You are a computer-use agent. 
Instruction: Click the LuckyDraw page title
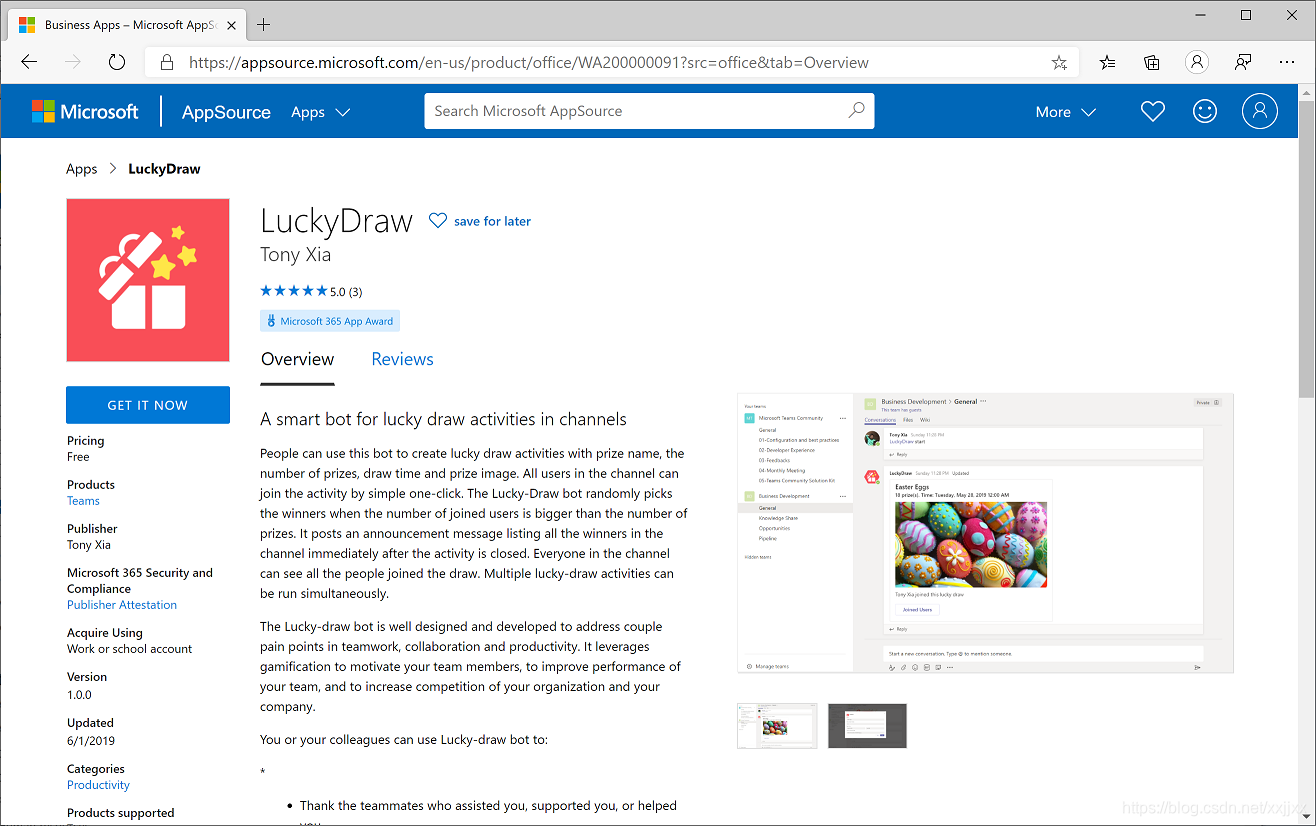(x=336, y=220)
